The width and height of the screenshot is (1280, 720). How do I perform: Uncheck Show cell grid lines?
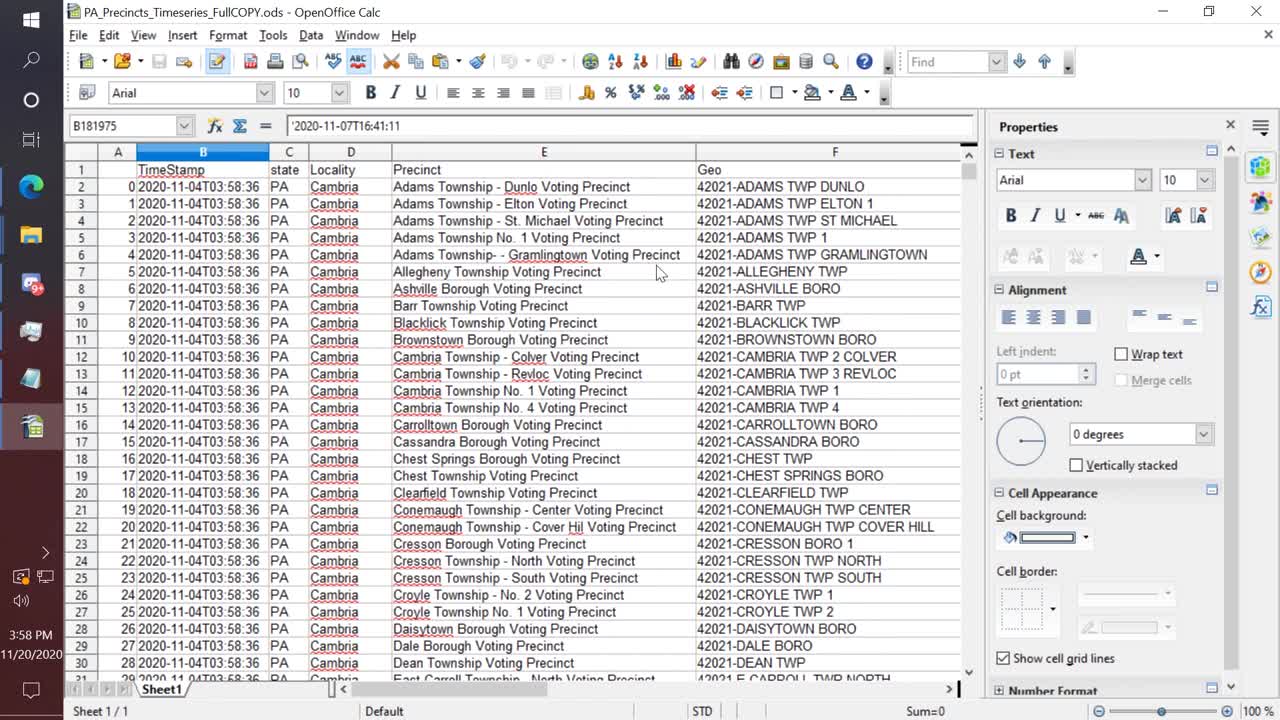tap(1003, 658)
